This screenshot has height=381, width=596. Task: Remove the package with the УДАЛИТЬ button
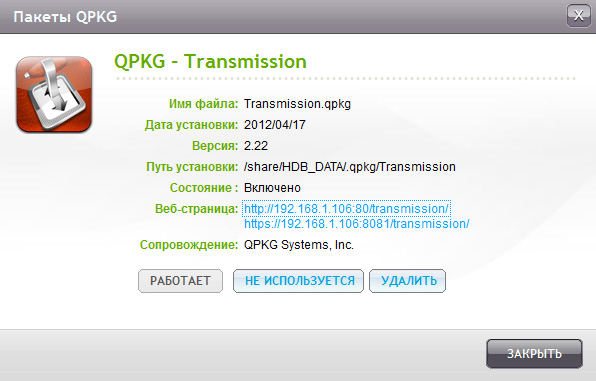coord(407,281)
